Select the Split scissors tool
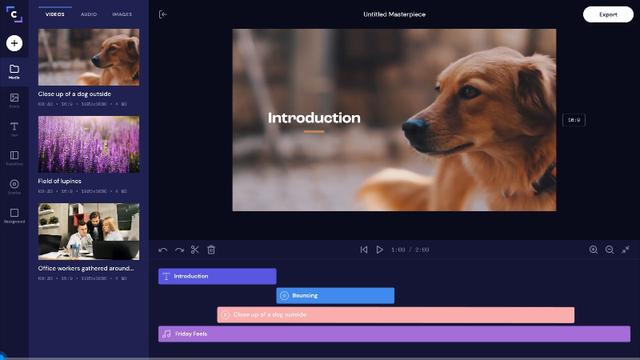Image resolution: width=640 pixels, height=360 pixels. [195, 250]
